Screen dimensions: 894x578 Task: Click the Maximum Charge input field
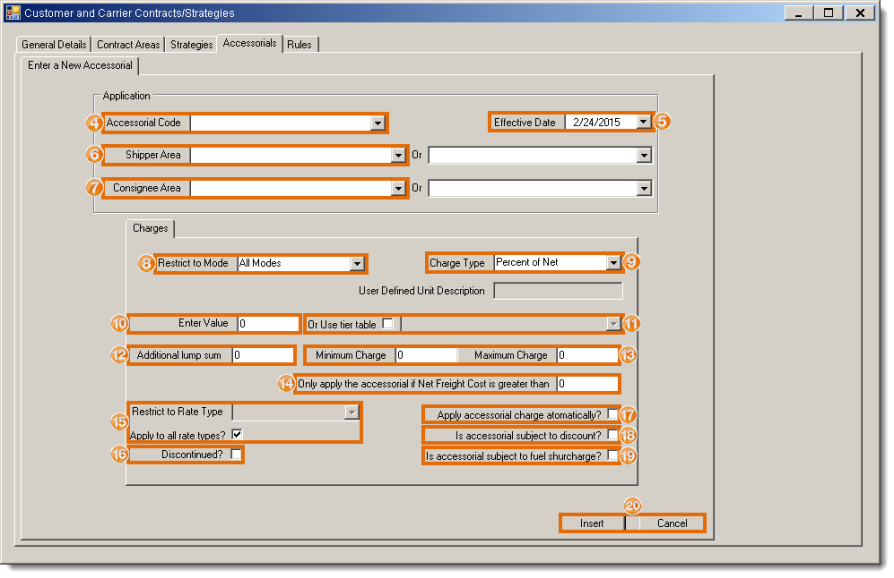(588, 355)
